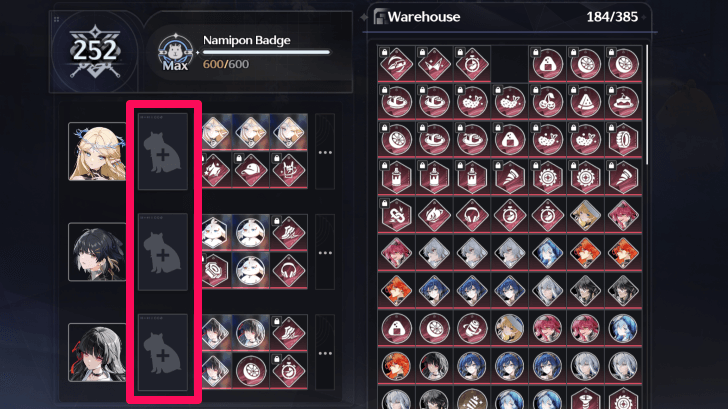Viewport: 728px width, 409px height.
Task: Click the Warehouse panel scrollbar
Action: click(646, 104)
